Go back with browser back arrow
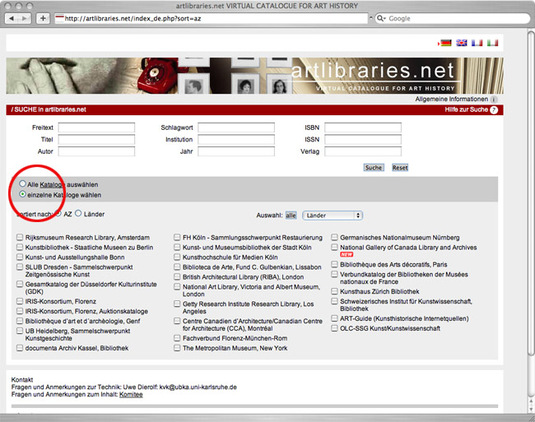535x422 pixels. pos(12,18)
